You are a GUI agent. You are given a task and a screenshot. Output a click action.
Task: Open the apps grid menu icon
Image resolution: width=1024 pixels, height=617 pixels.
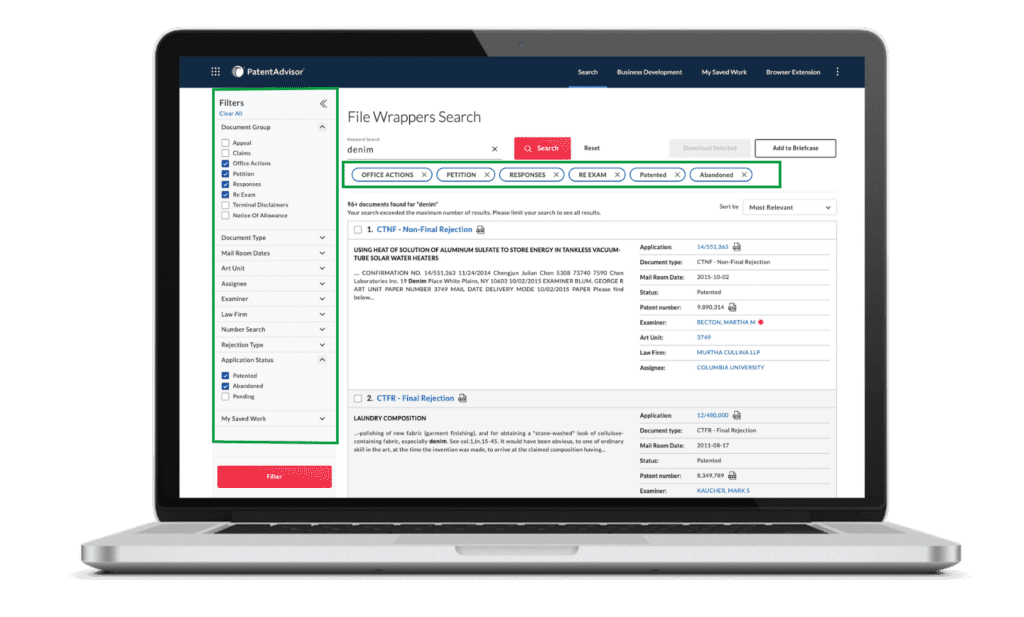coord(215,72)
